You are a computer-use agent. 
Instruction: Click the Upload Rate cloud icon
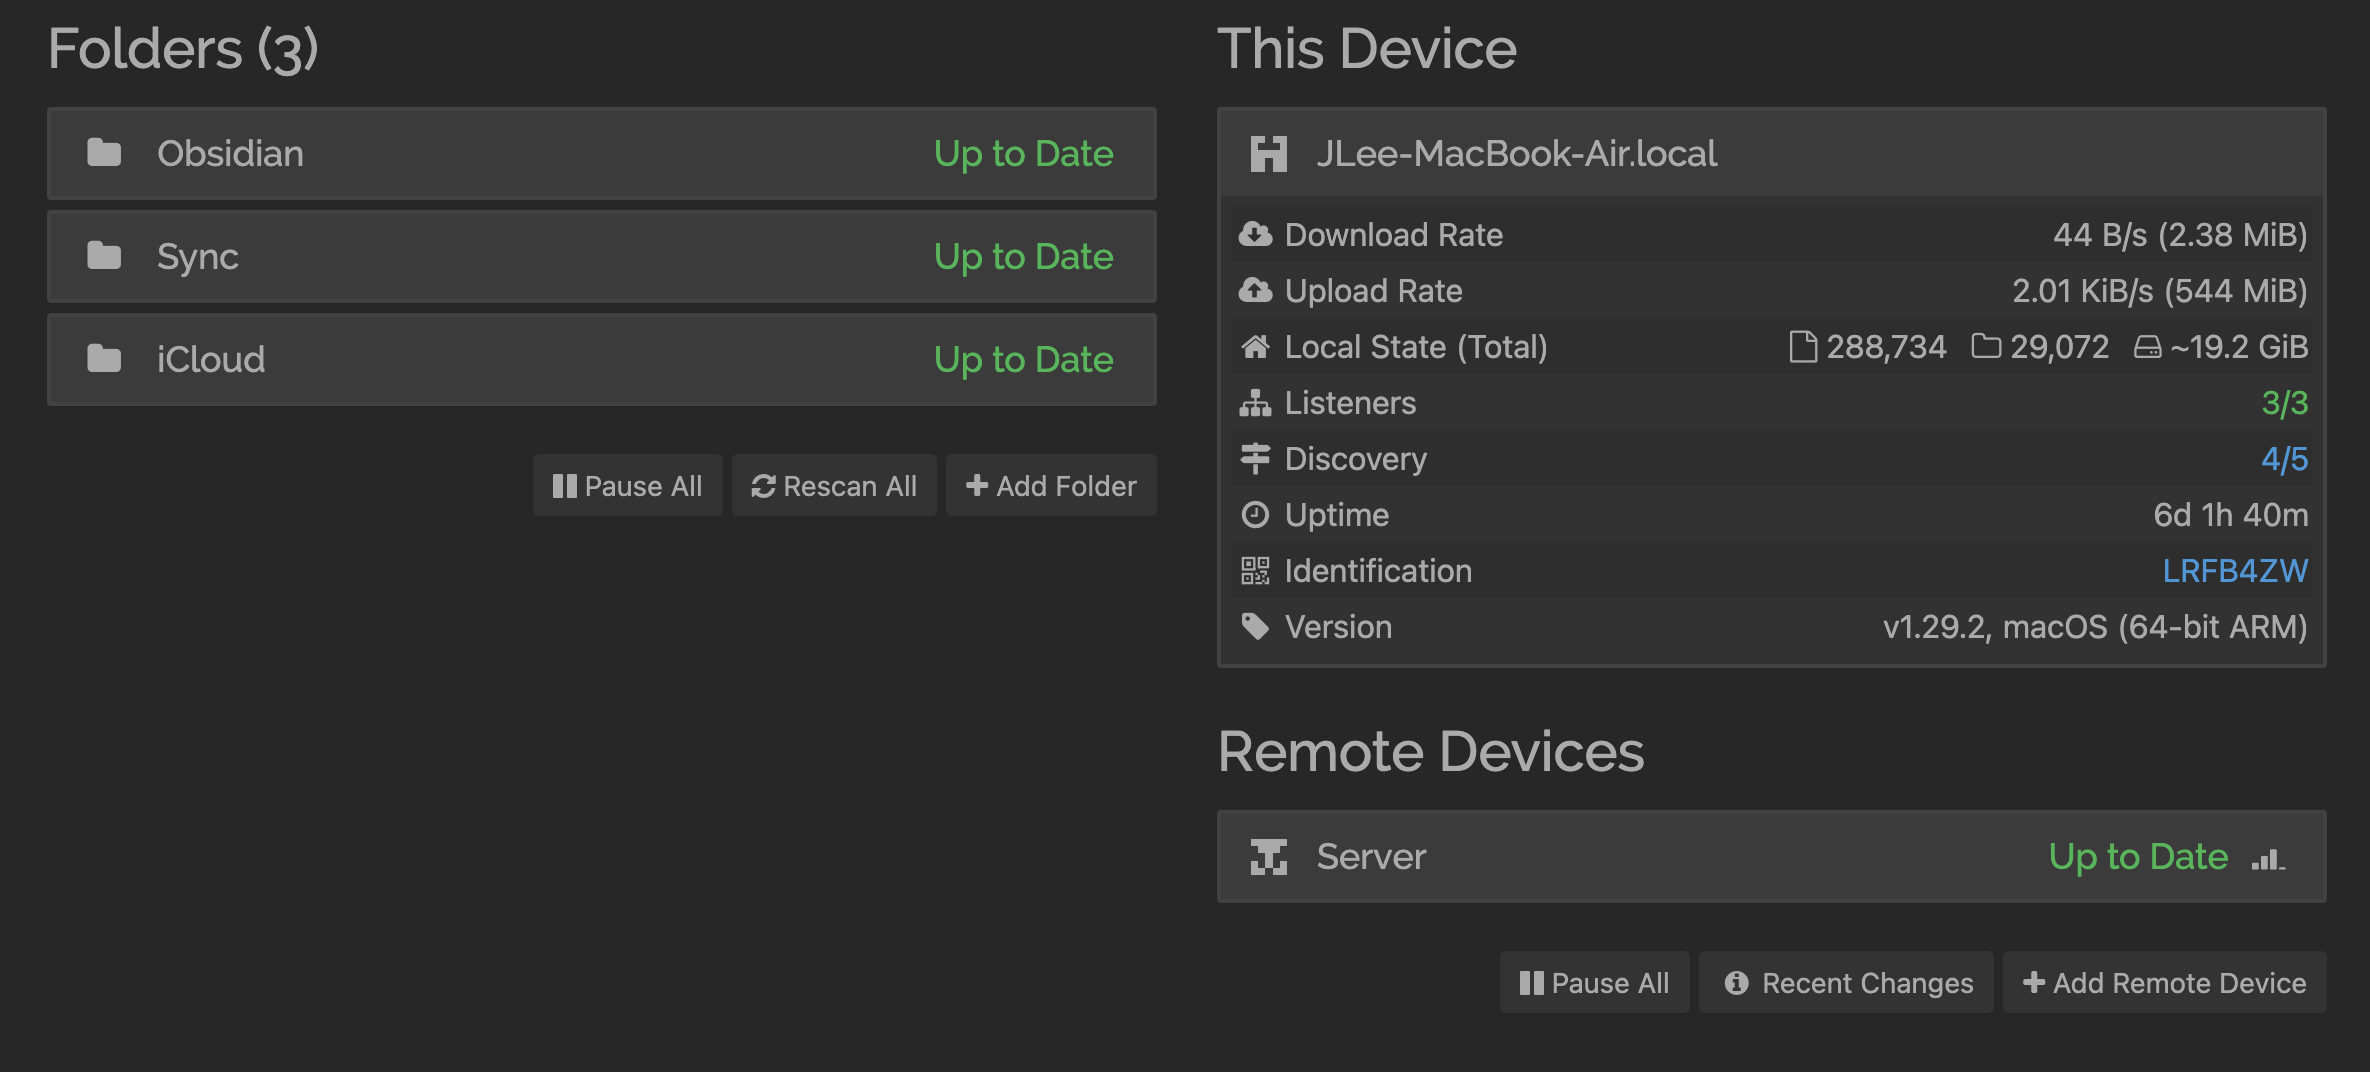1255,291
